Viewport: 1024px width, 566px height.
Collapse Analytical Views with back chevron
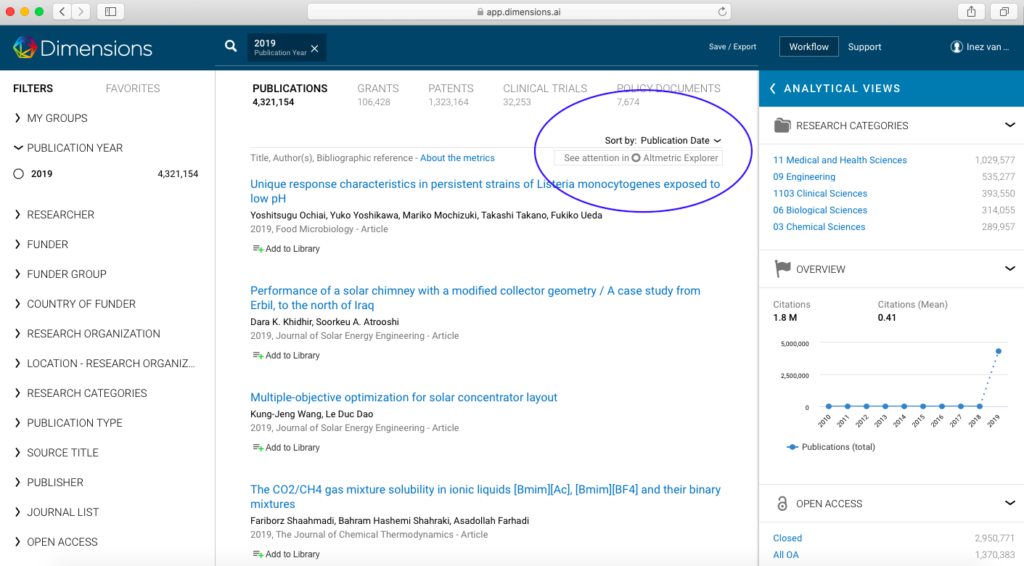[x=773, y=88]
